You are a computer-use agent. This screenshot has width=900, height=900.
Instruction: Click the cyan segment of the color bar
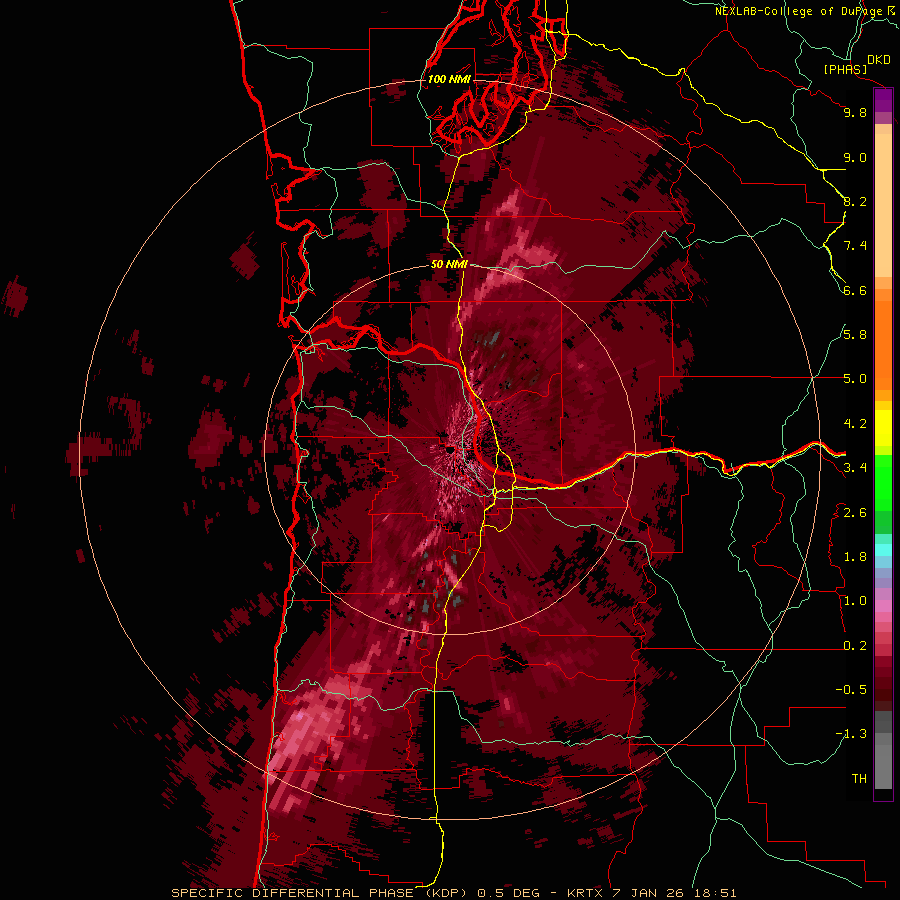click(x=883, y=549)
